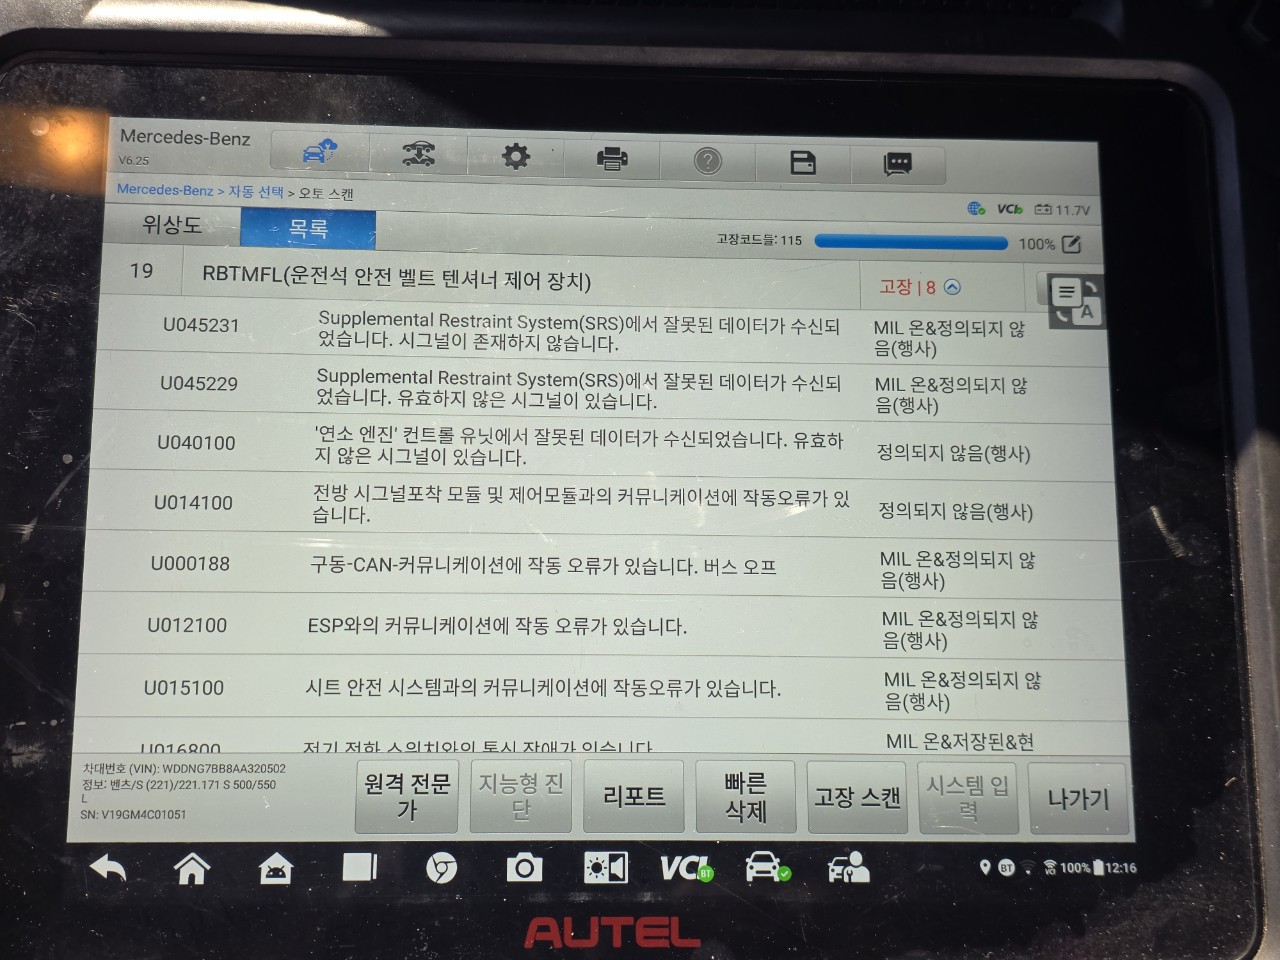Start 고장 스캔 button
This screenshot has height=960, width=1280.
(x=857, y=797)
